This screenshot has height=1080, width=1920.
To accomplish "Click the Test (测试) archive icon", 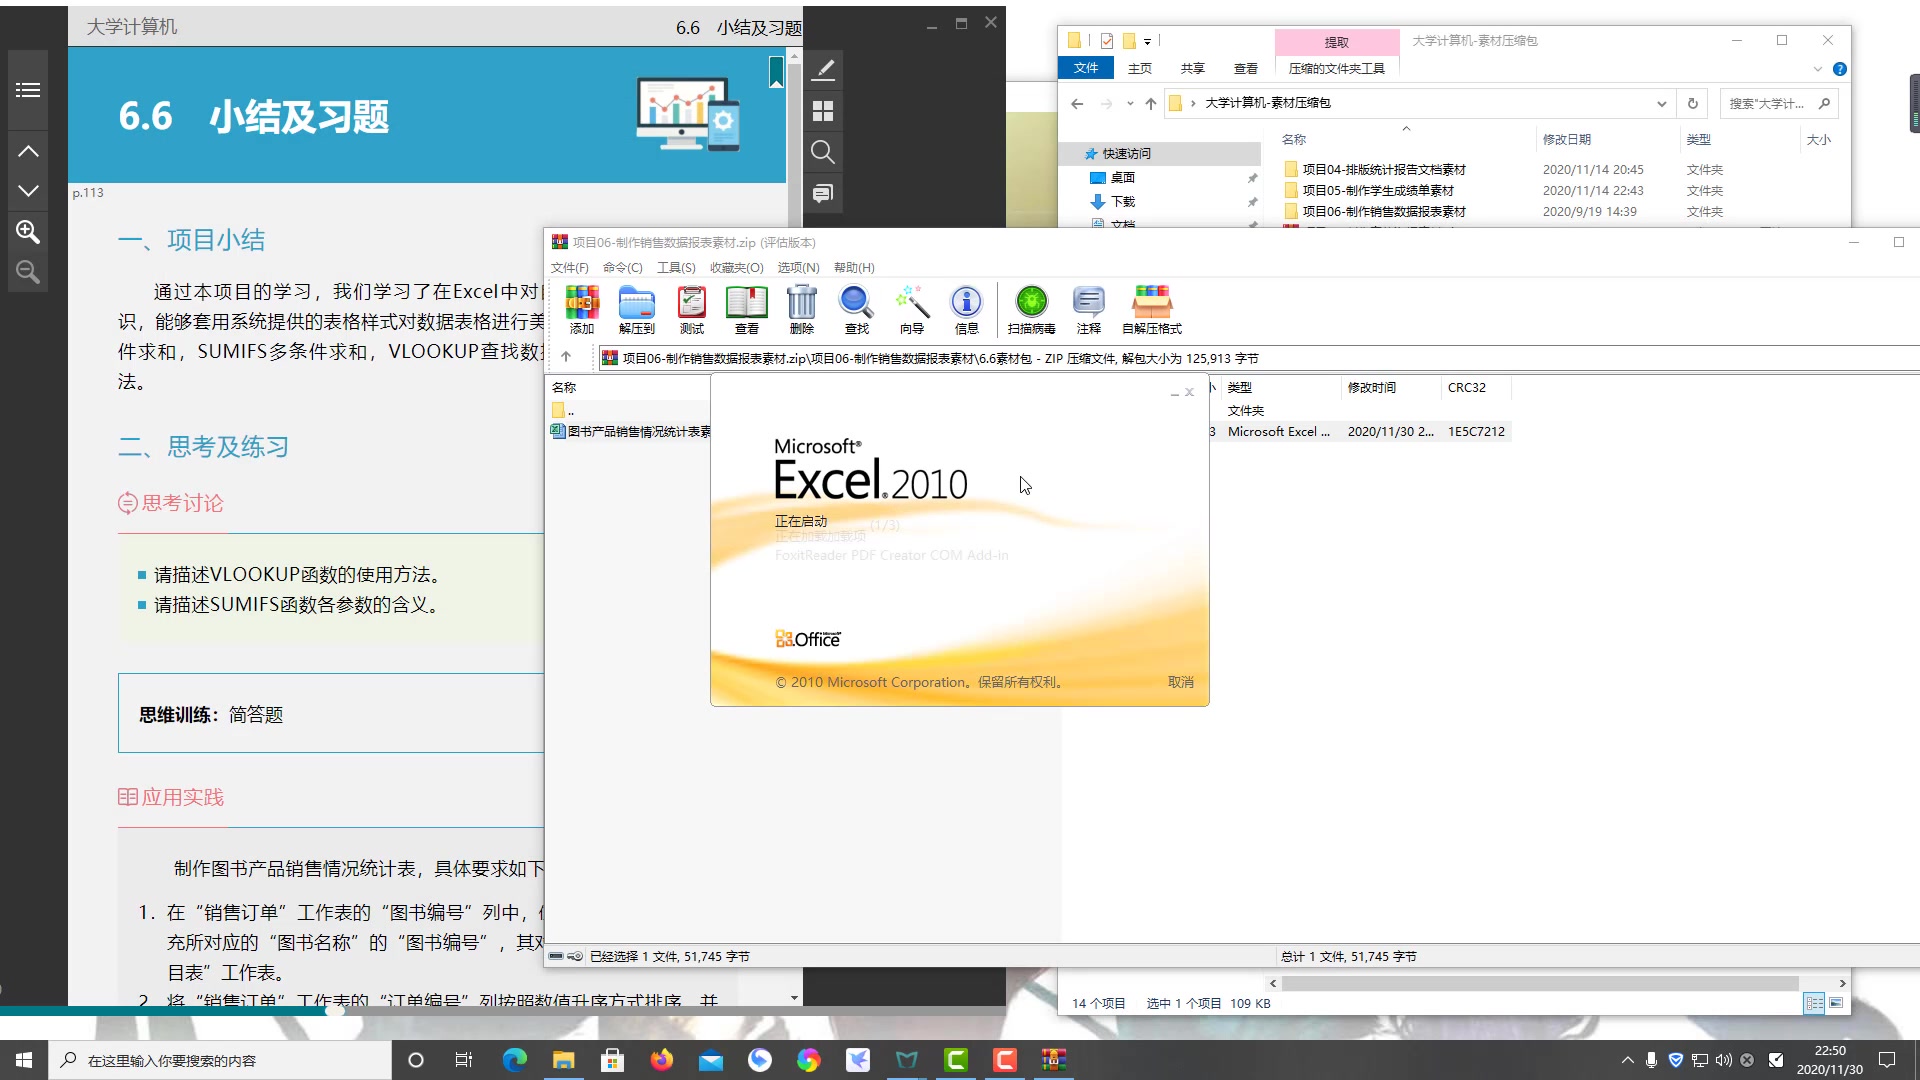I will (x=691, y=309).
